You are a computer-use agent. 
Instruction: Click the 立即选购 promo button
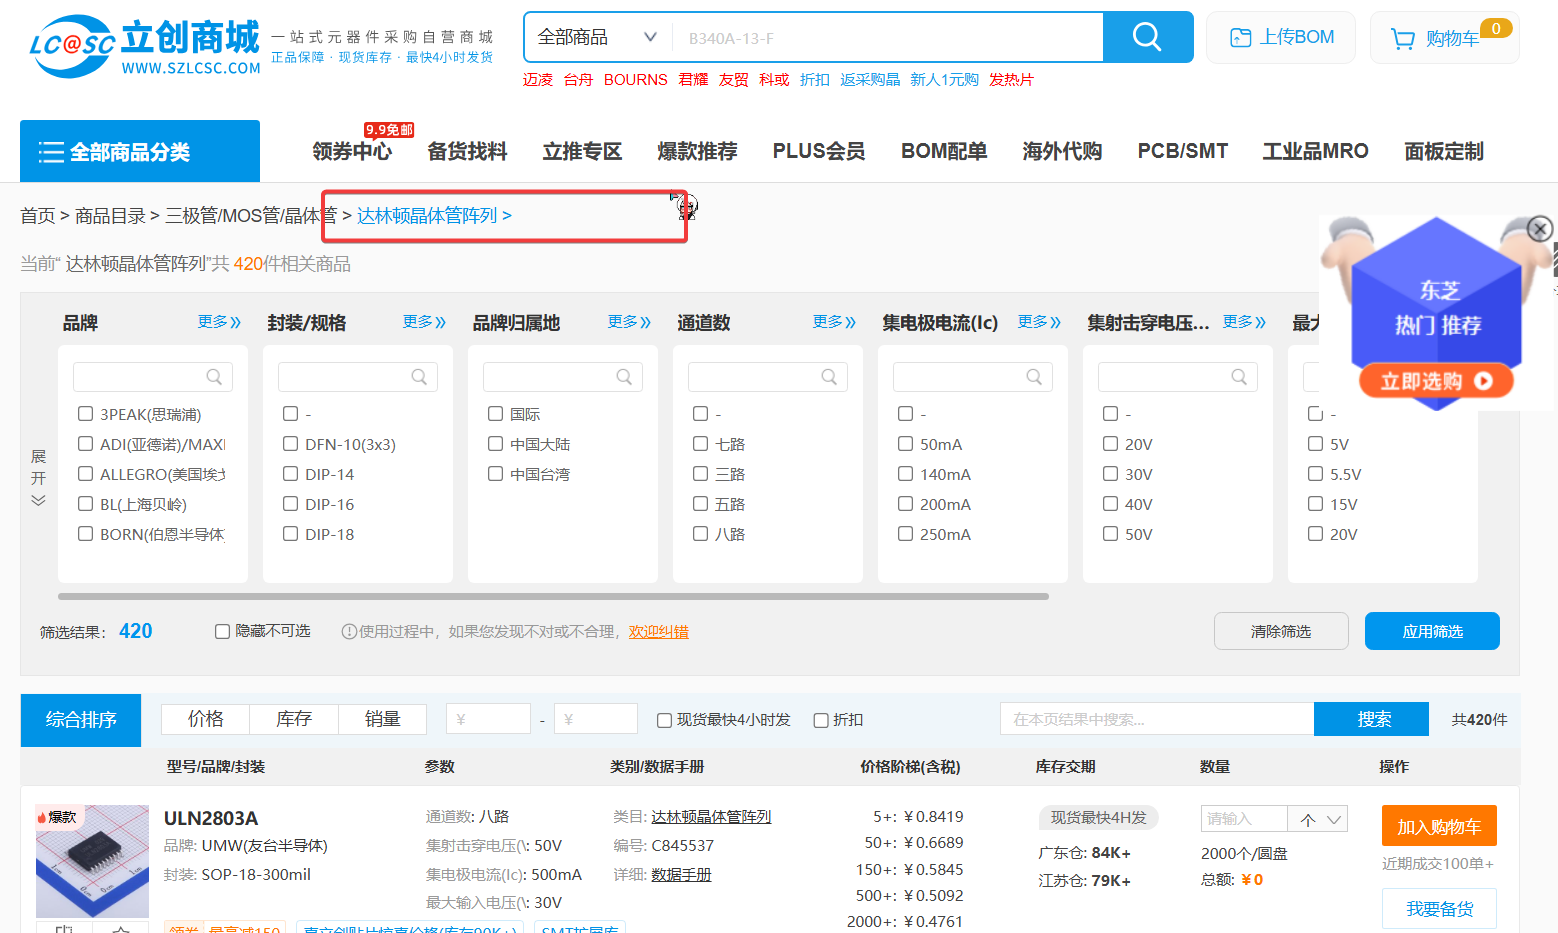[1436, 381]
